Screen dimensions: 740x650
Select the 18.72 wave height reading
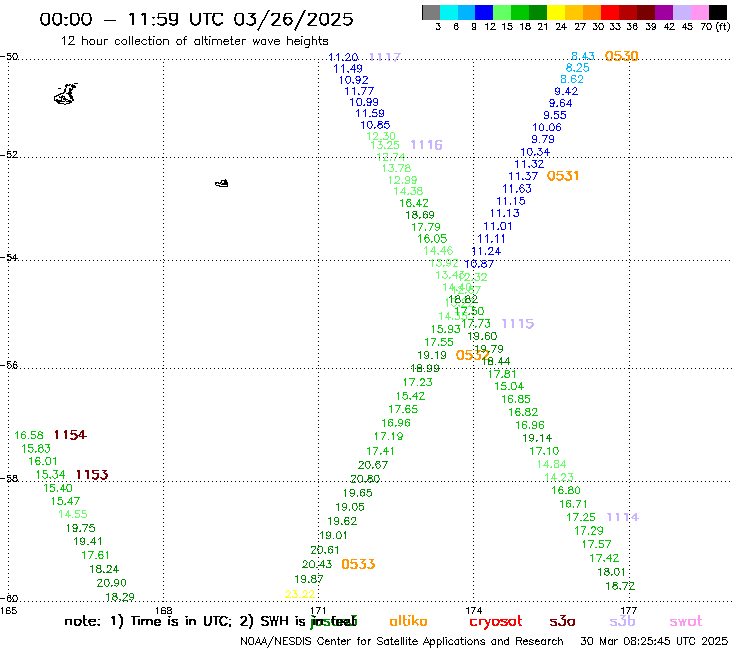[x=620, y=586]
